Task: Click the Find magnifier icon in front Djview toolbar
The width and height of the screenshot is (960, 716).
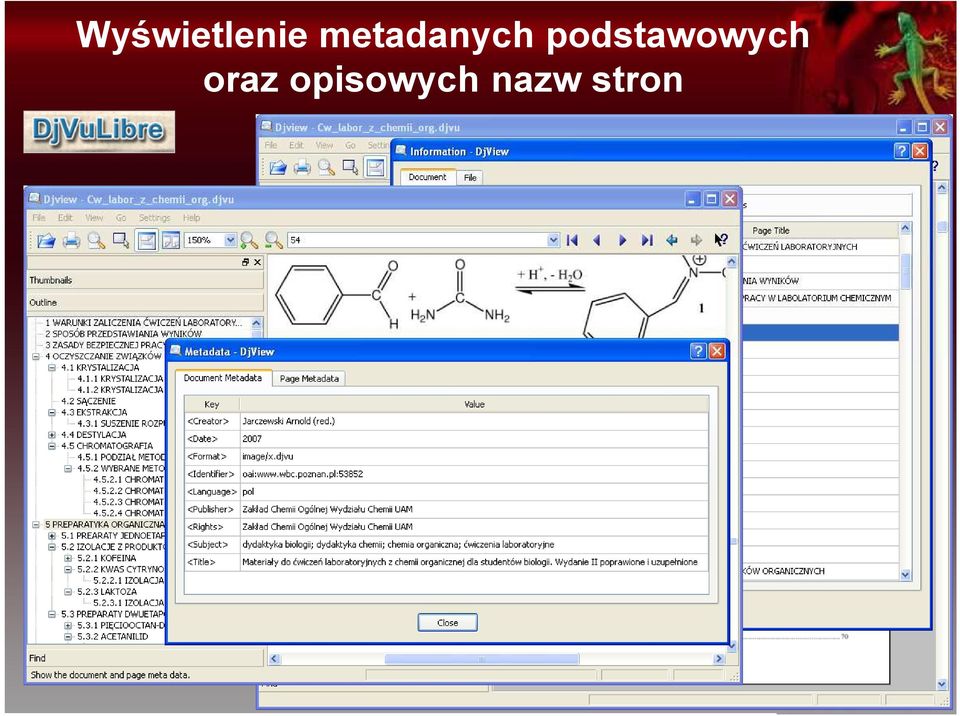Action: point(96,241)
